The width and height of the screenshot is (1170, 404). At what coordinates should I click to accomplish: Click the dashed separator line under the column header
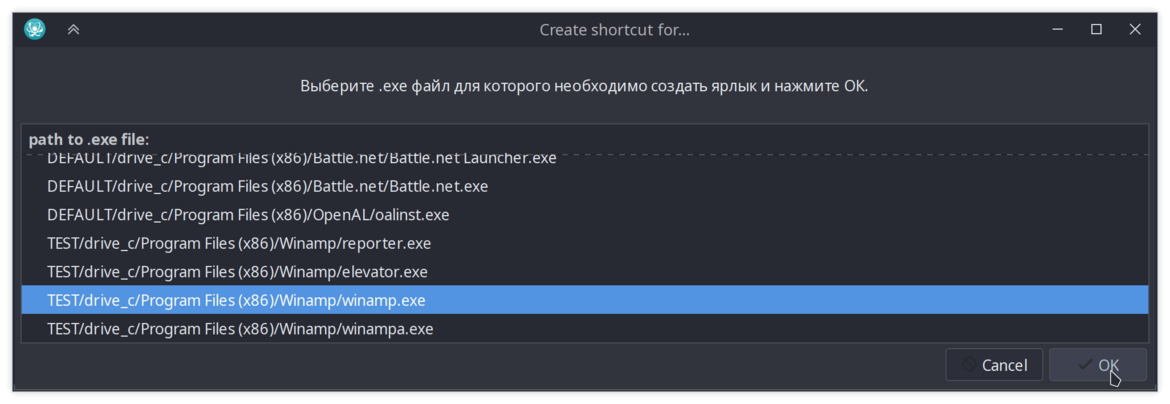584,155
